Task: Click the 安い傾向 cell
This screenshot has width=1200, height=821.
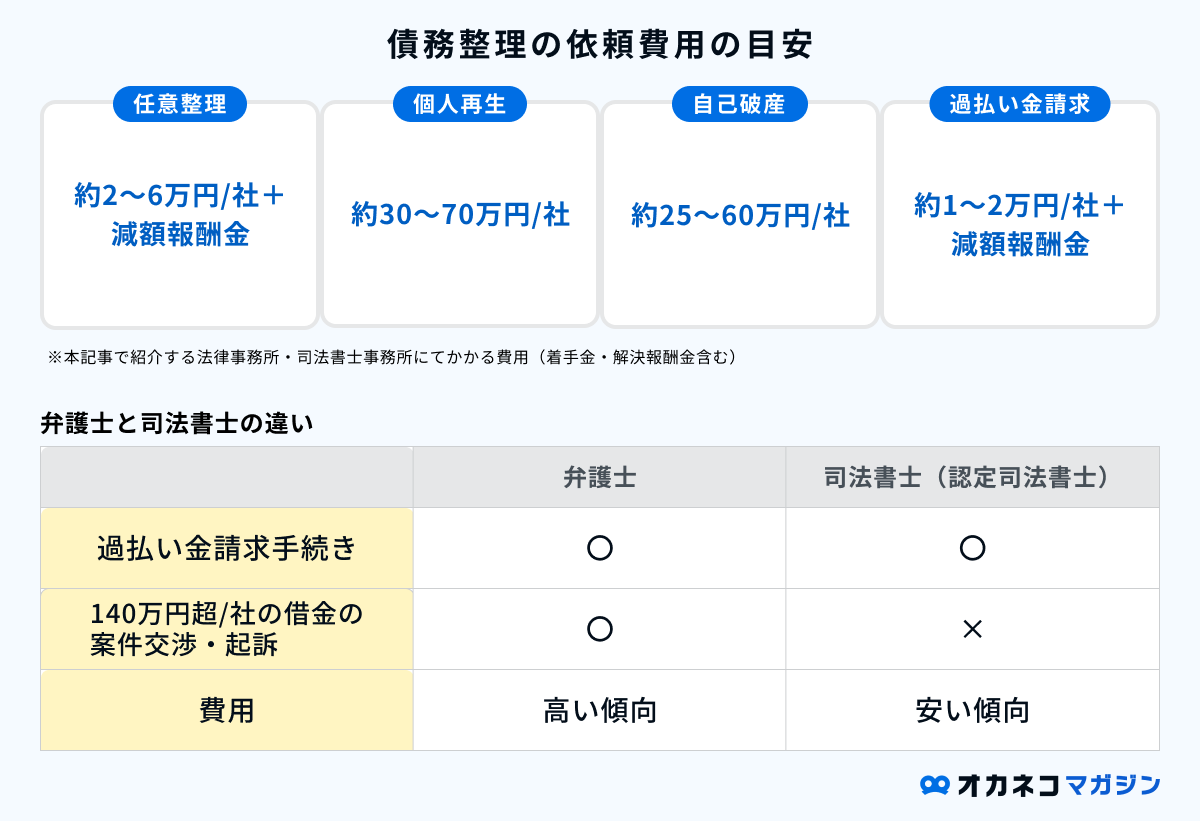Action: pos(972,710)
